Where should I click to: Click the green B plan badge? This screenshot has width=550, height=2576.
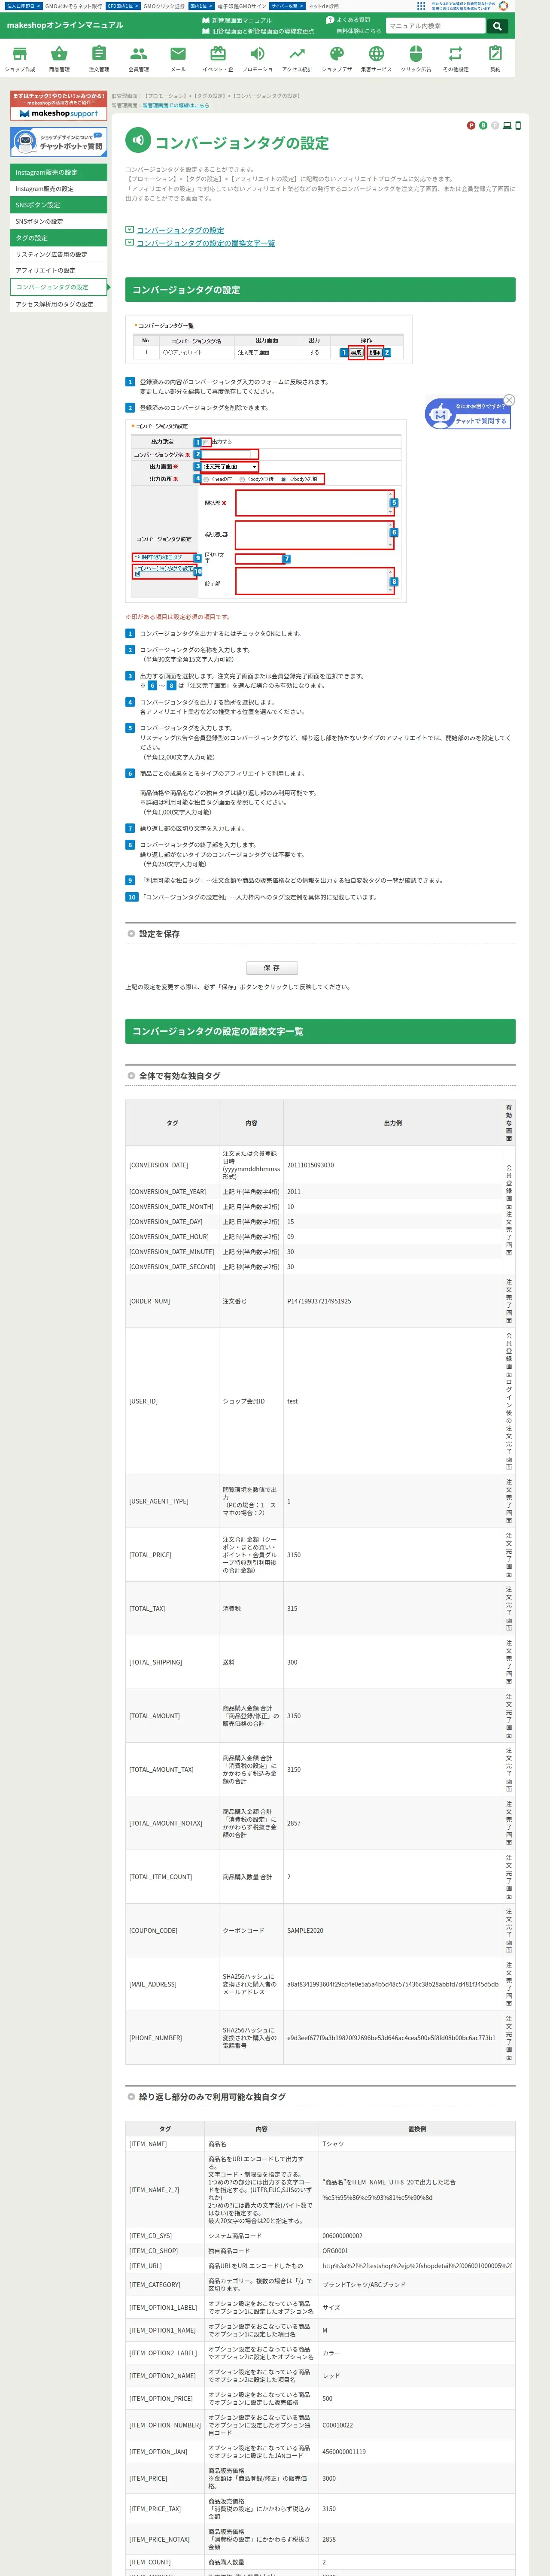click(483, 125)
